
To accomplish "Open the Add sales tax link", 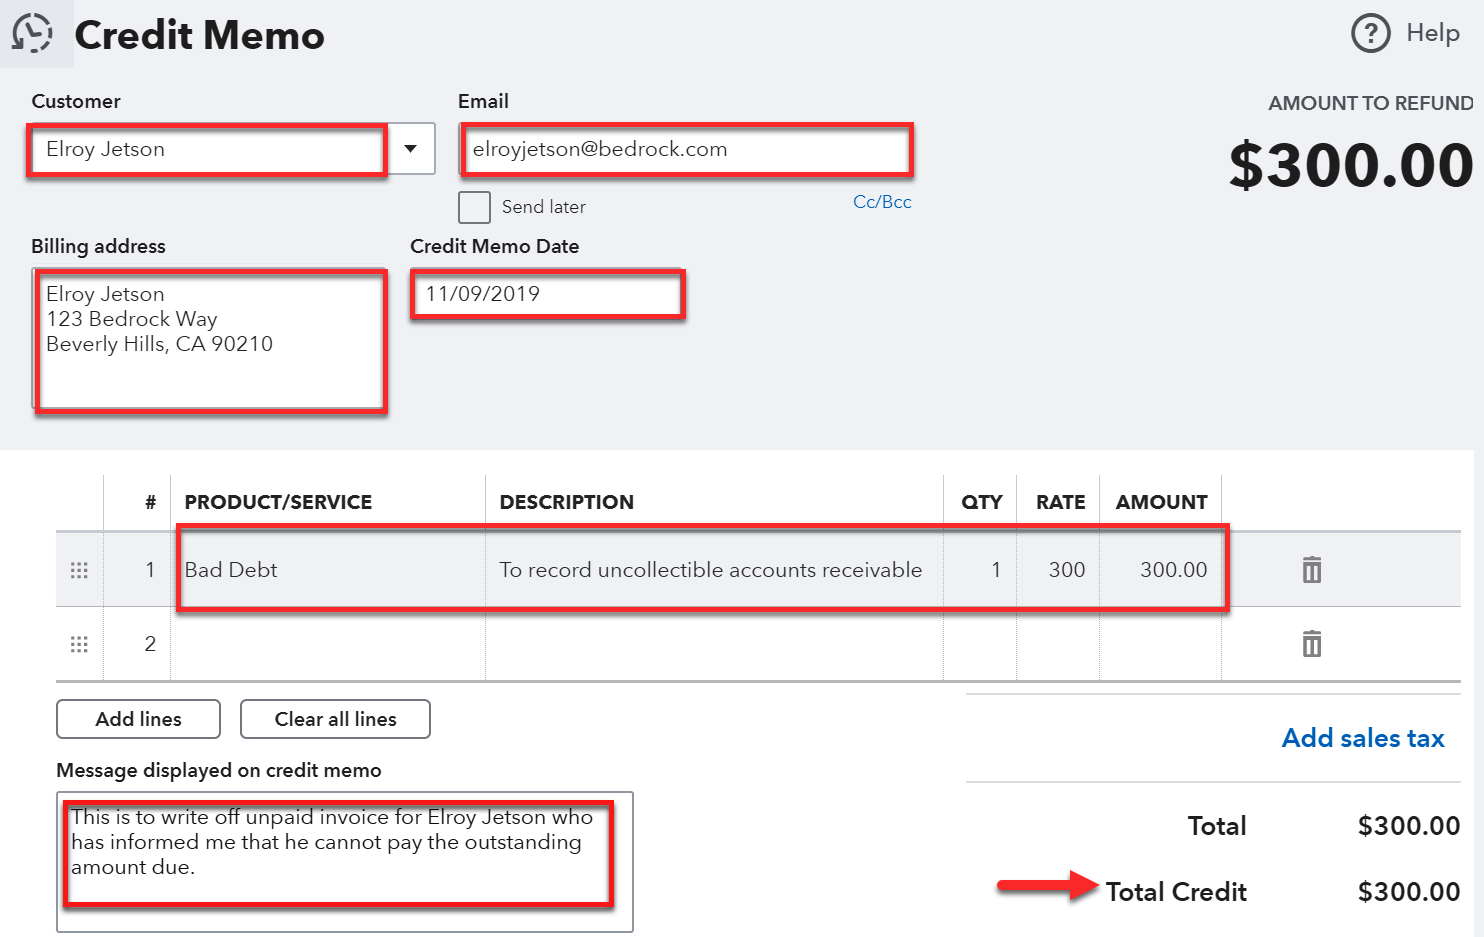I will point(1362,738).
